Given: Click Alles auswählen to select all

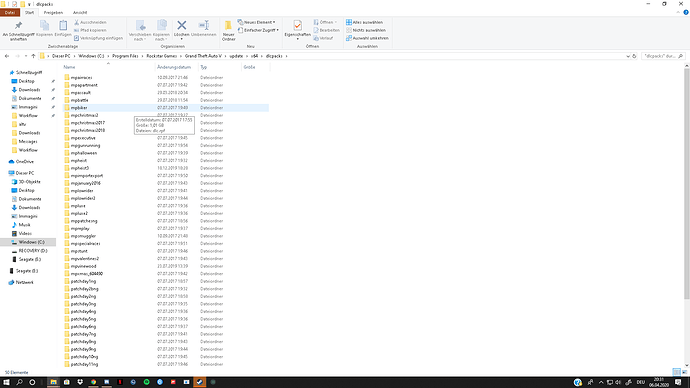Looking at the screenshot, I should point(364,22).
